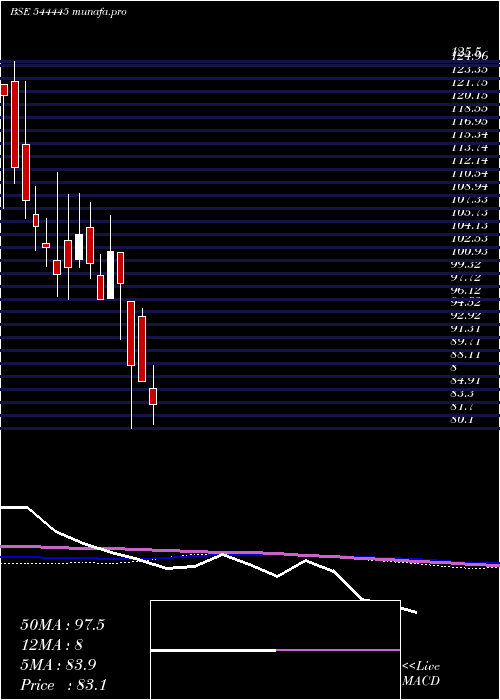Image resolution: width=500 pixels, height=700 pixels.
Task: Click the 81.7 price axis label
Action: (463, 407)
